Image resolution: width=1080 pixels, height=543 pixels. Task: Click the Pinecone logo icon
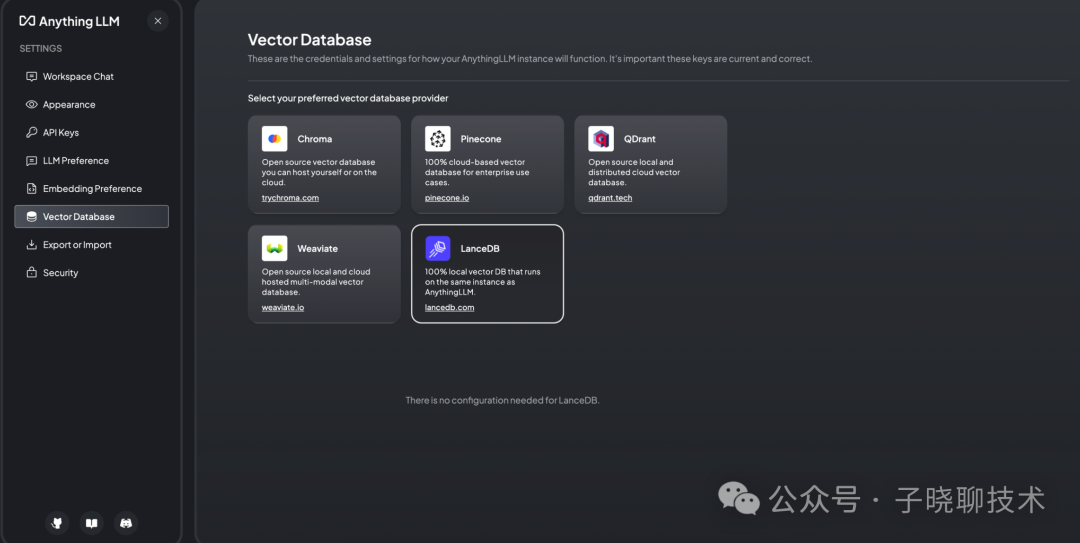click(437, 139)
